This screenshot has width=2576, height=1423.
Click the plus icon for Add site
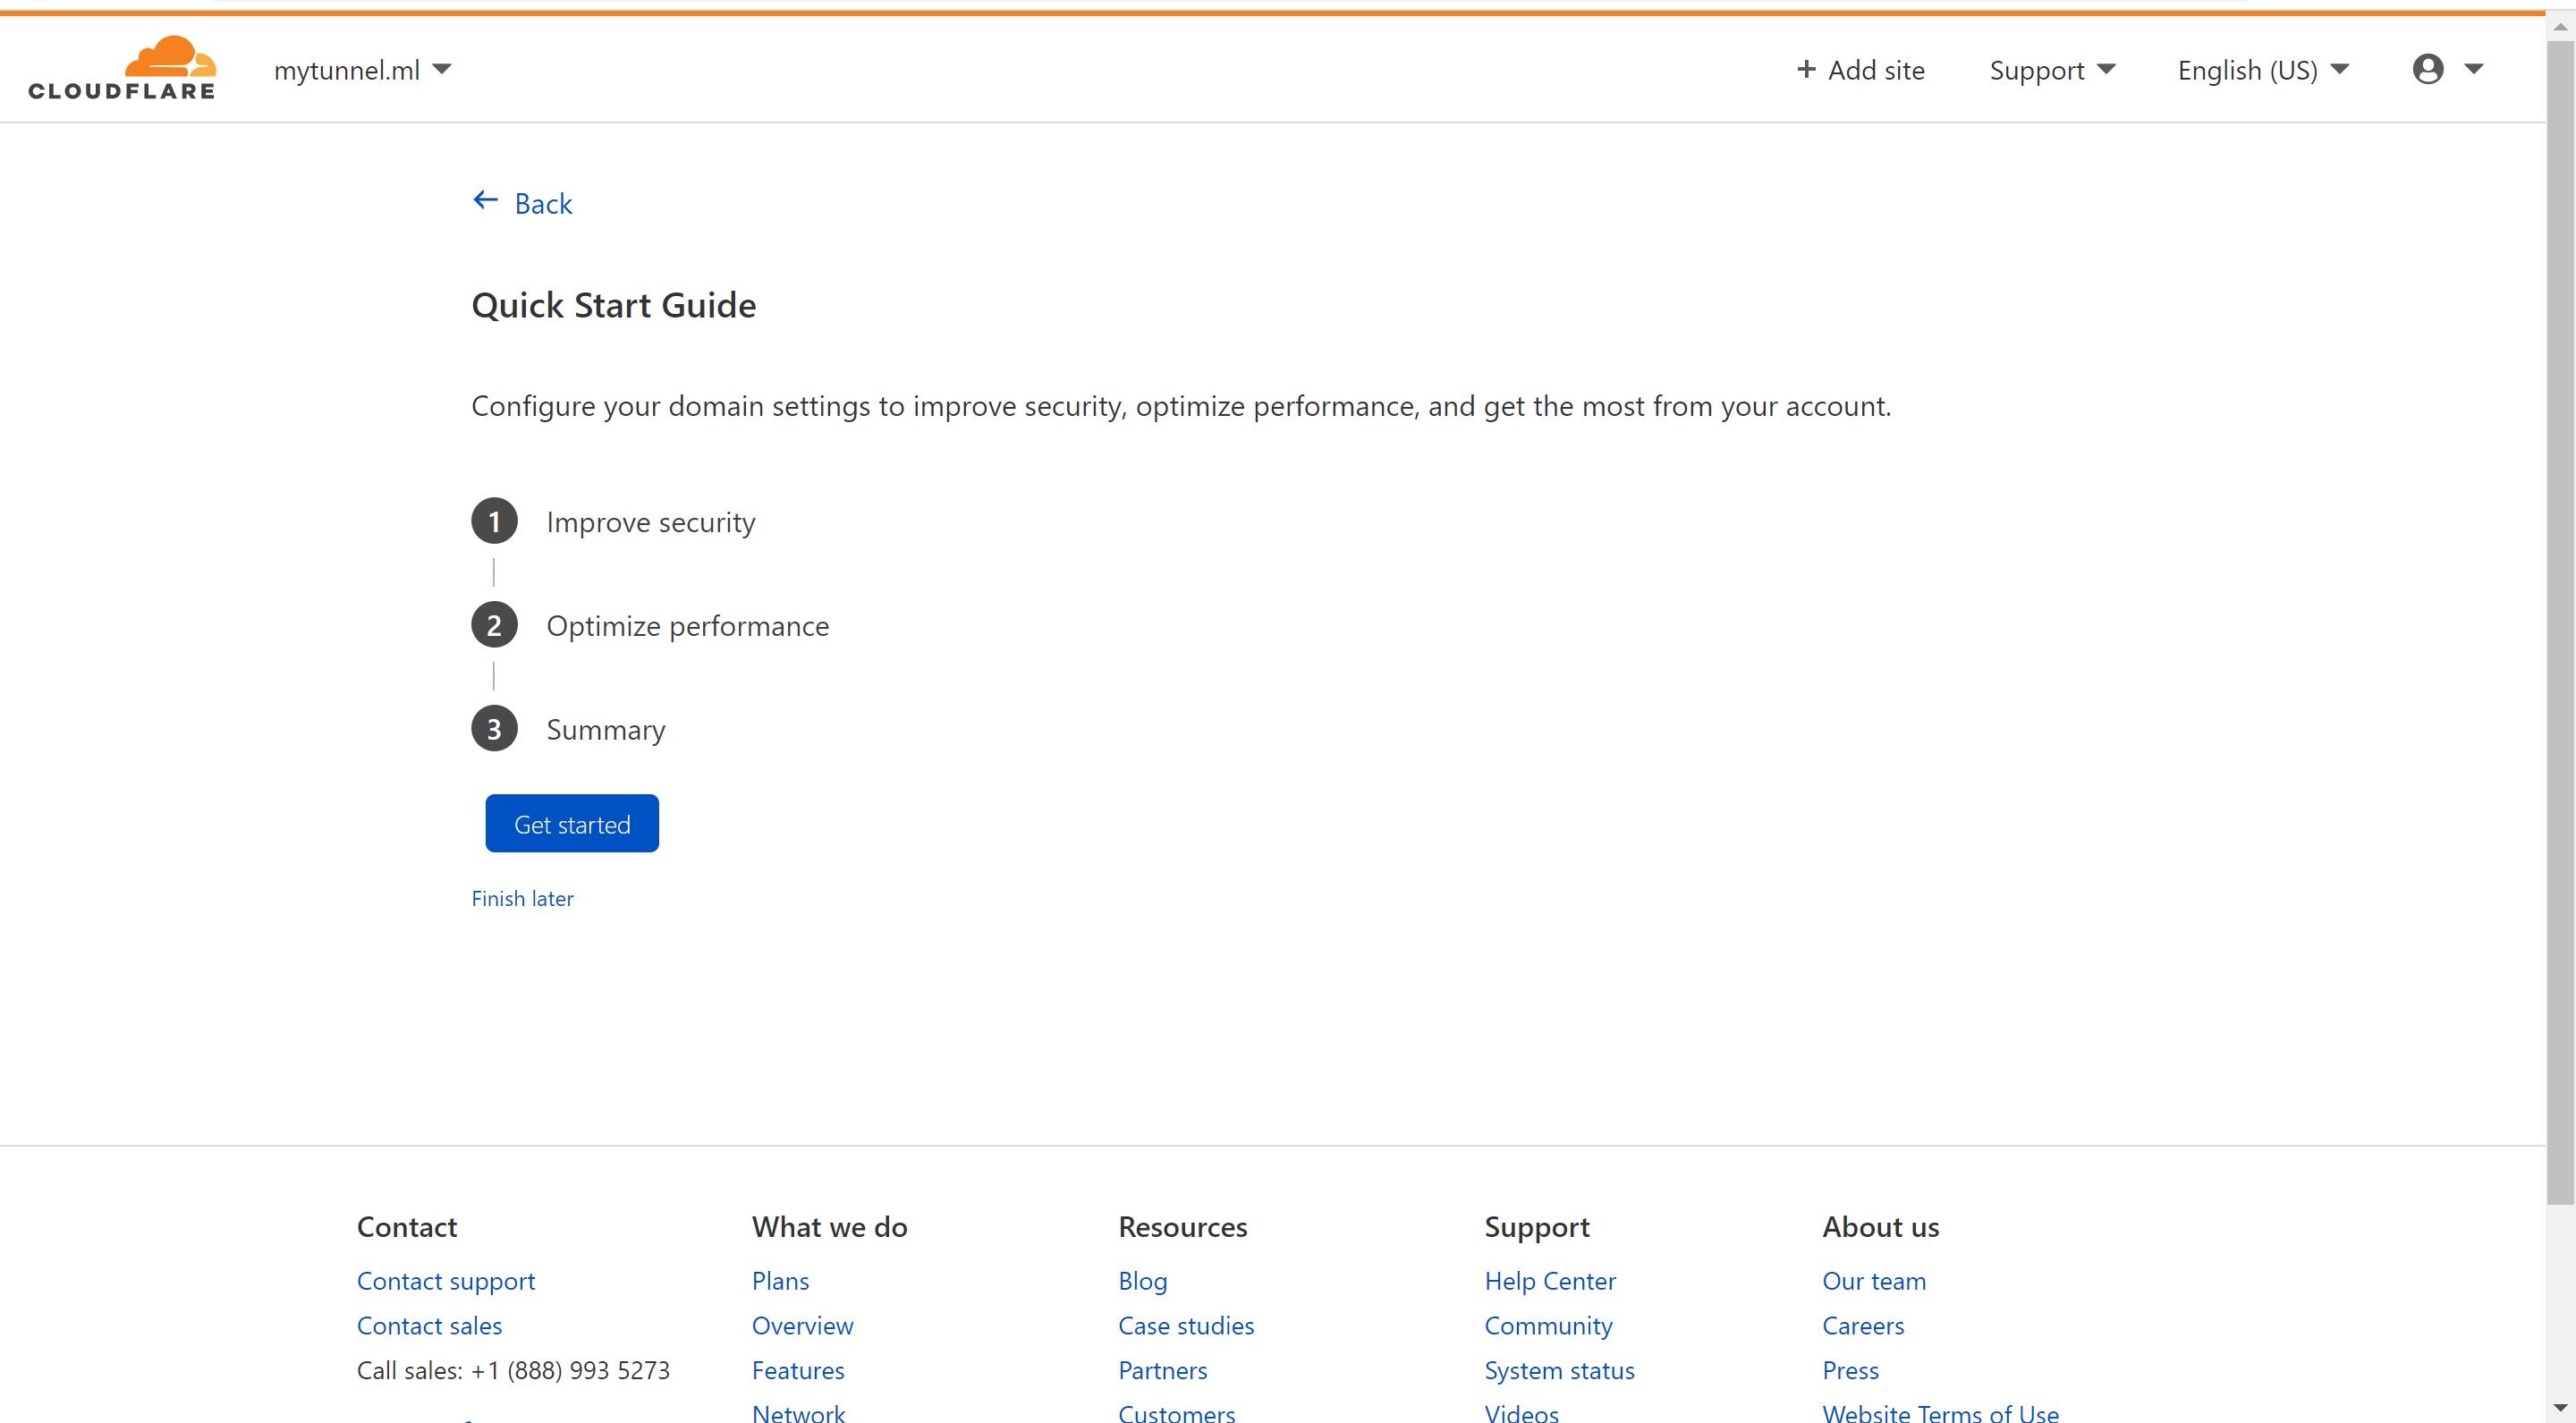1806,69
